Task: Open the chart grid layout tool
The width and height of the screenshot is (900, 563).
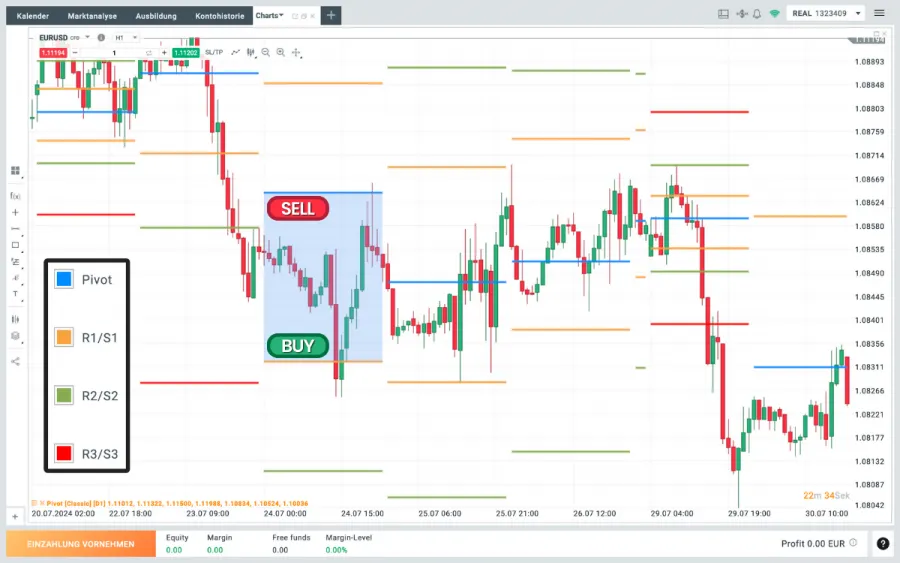Action: pos(15,170)
